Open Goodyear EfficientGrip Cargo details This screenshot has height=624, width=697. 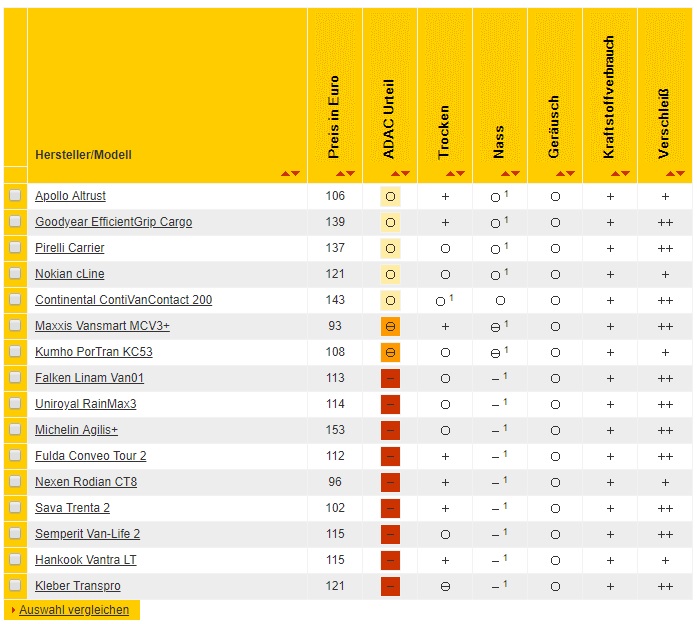113,222
